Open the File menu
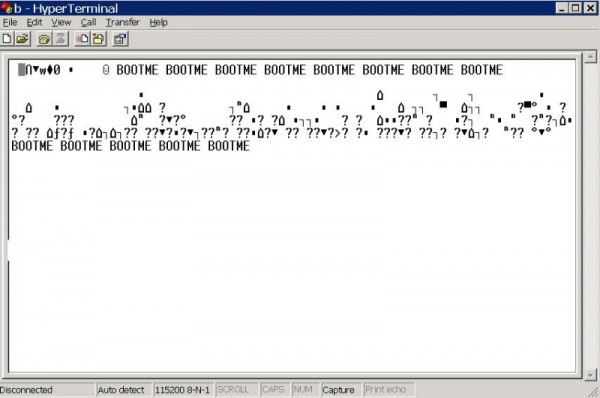The width and height of the screenshot is (600, 398). pyautogui.click(x=10, y=23)
